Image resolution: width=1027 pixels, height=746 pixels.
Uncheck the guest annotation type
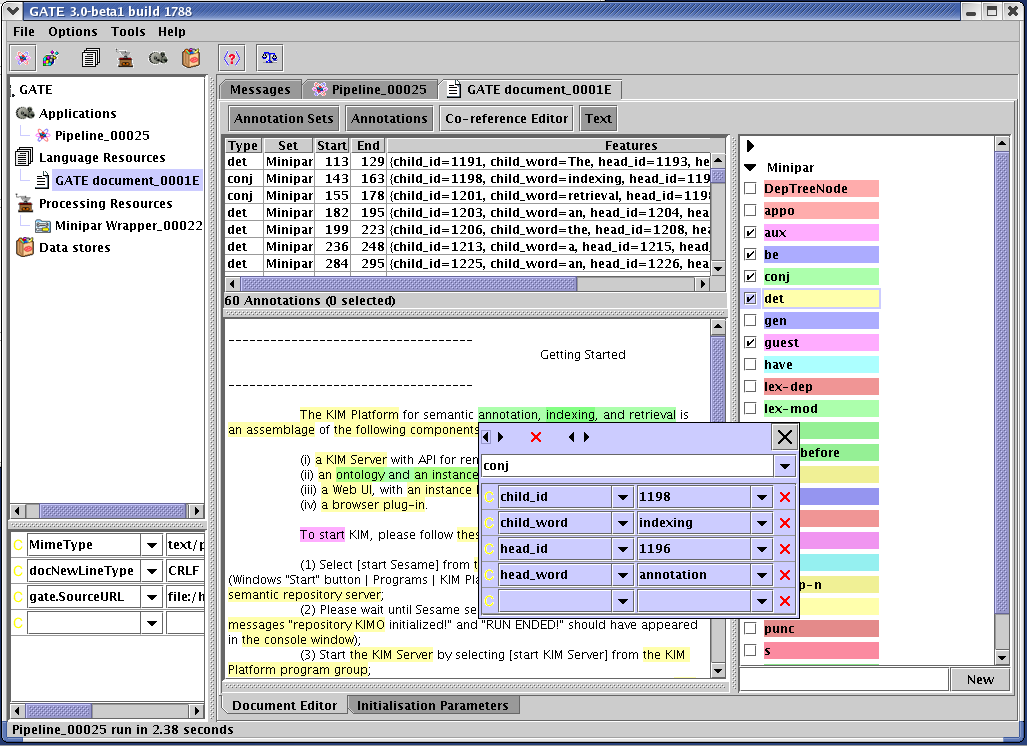pyautogui.click(x=751, y=343)
